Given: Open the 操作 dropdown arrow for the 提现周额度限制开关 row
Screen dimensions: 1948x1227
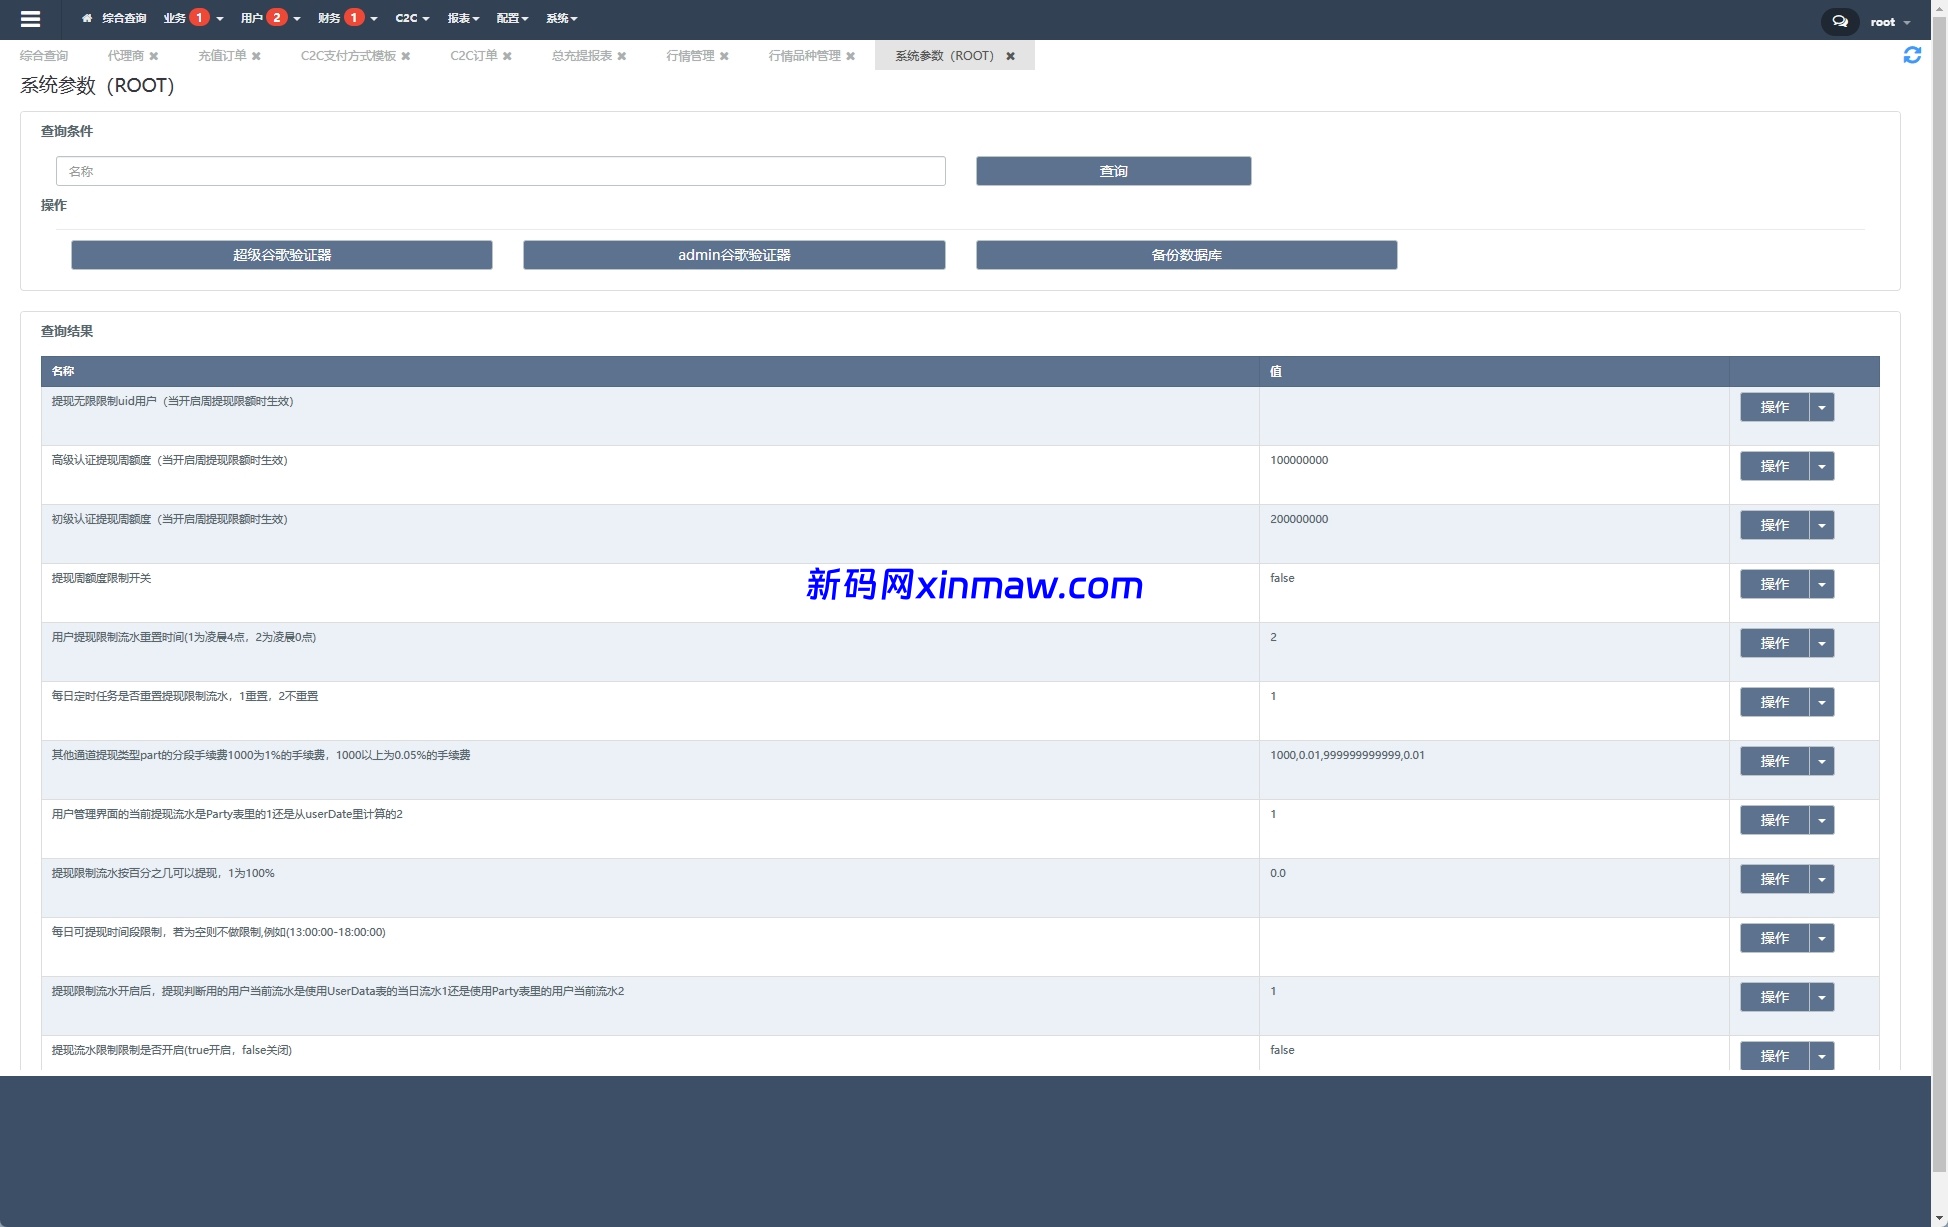Looking at the screenshot, I should pyautogui.click(x=1821, y=584).
